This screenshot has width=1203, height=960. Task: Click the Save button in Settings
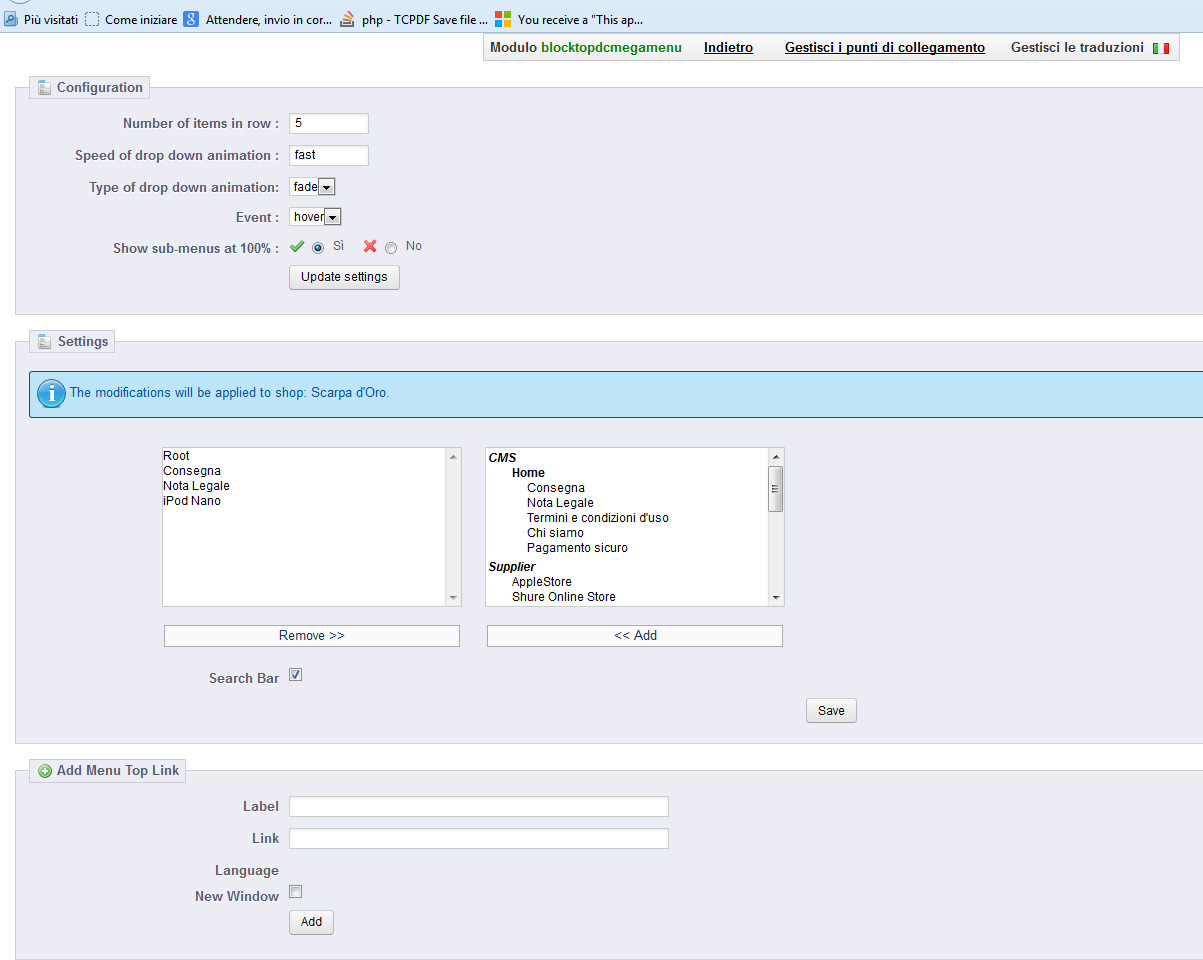[x=831, y=711]
